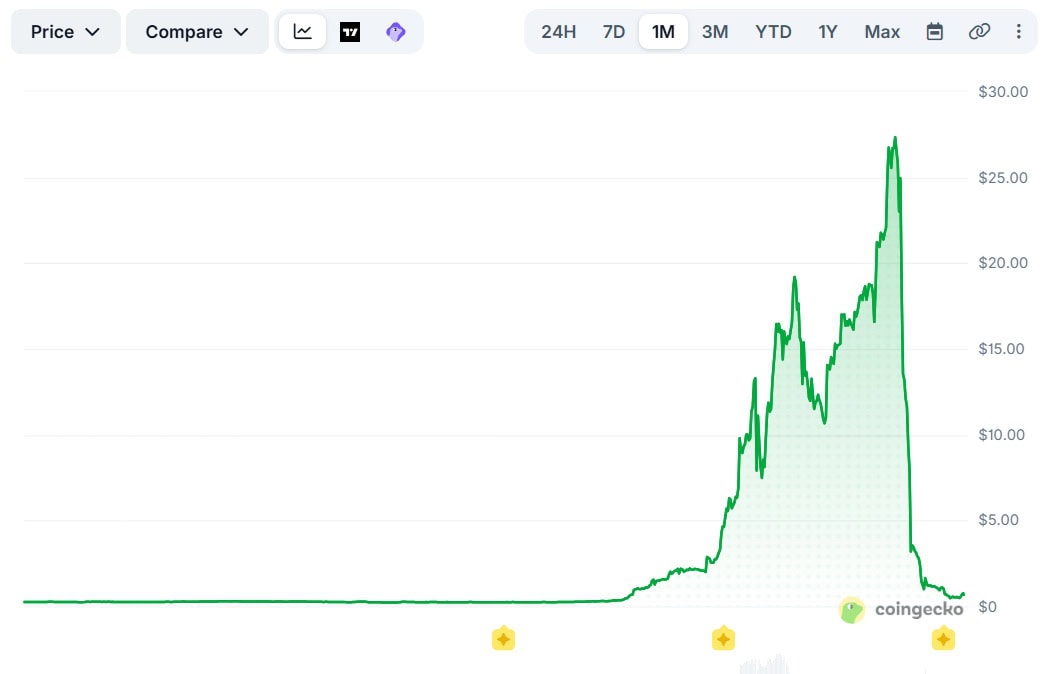Select the 1M time range
The width and height of the screenshot is (1044, 674).
pyautogui.click(x=663, y=32)
